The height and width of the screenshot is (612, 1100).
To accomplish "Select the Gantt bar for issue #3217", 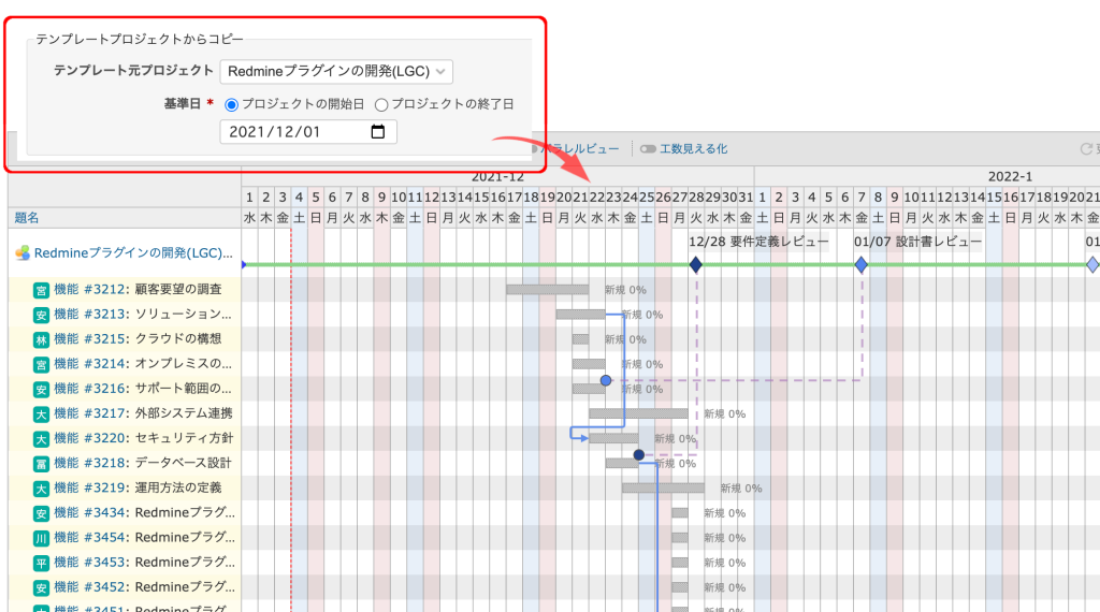I will tap(638, 413).
